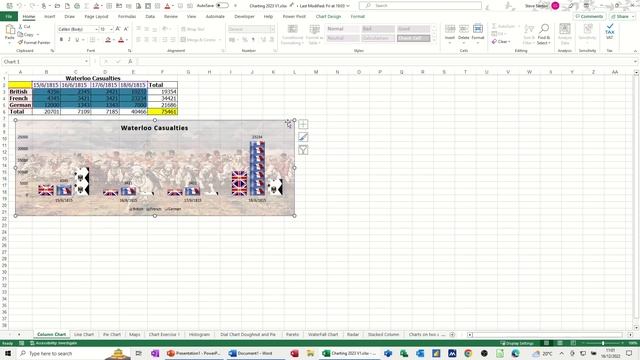Open the Radar sheet tab
This screenshot has width=640, height=360.
(353, 334)
